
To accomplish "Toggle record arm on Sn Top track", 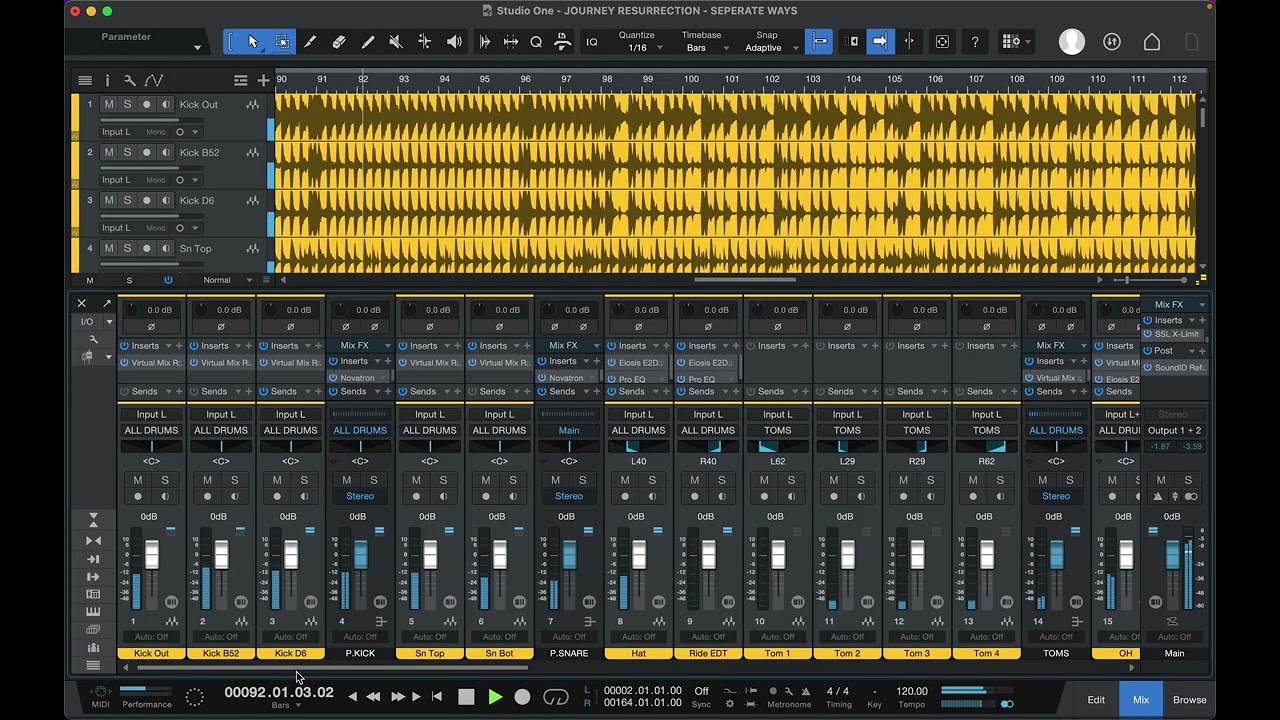I will coord(147,248).
